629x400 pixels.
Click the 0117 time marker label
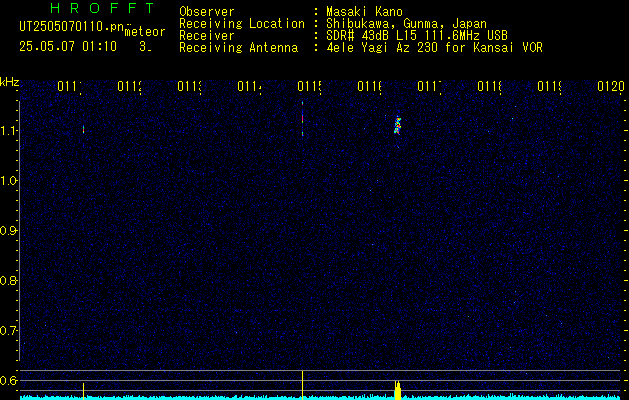pyautogui.click(x=430, y=86)
